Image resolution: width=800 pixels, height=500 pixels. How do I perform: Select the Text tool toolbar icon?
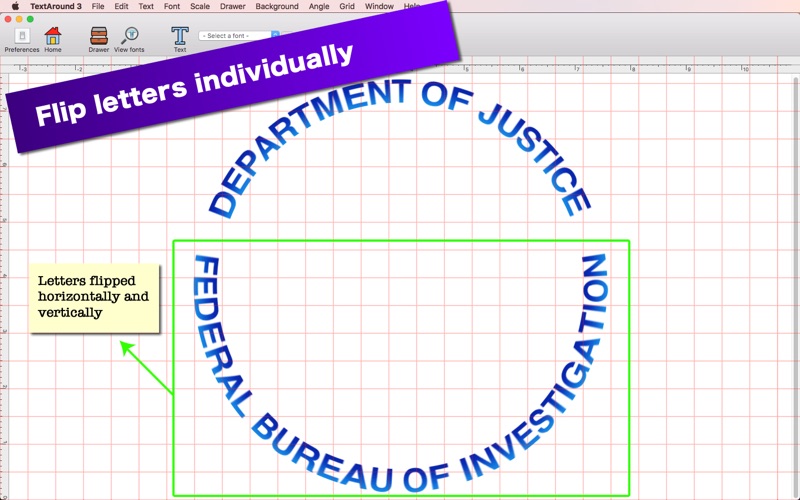pos(180,37)
